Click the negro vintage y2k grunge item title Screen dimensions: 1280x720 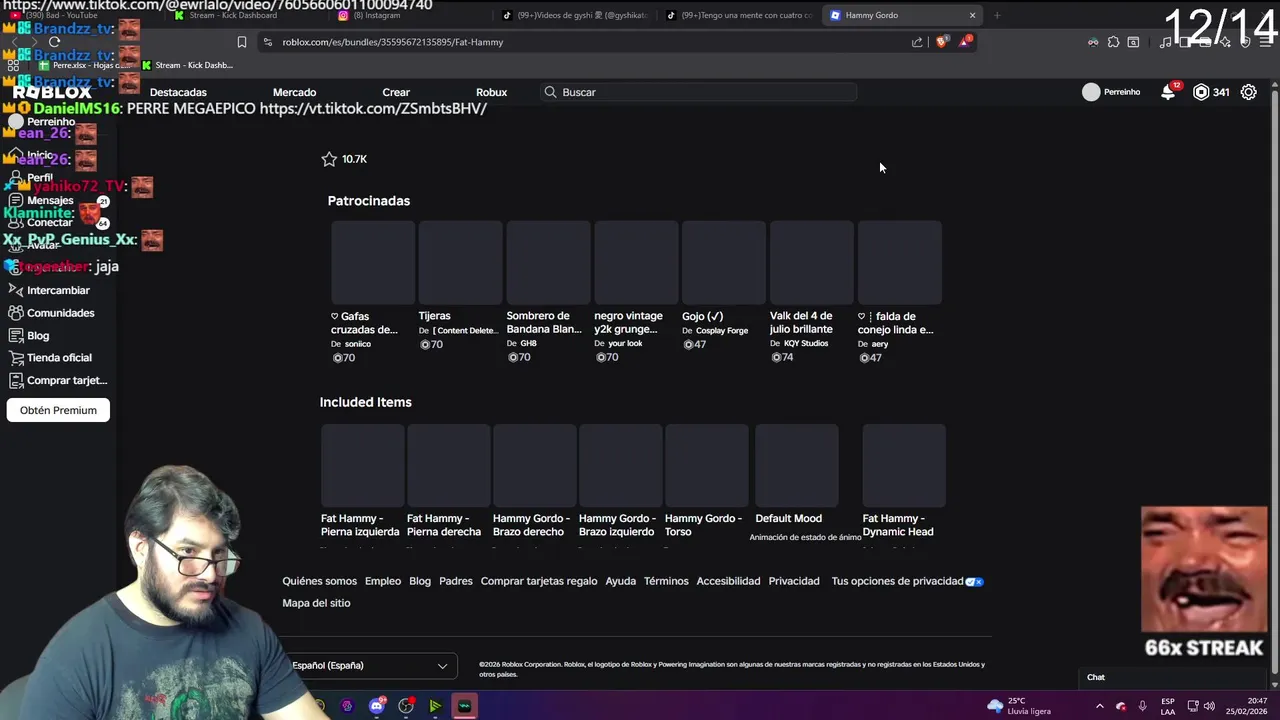tap(628, 323)
